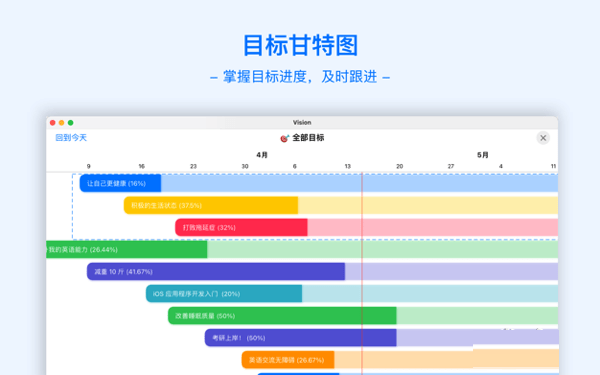Click the red close window button
The height and width of the screenshot is (375, 600).
click(53, 123)
